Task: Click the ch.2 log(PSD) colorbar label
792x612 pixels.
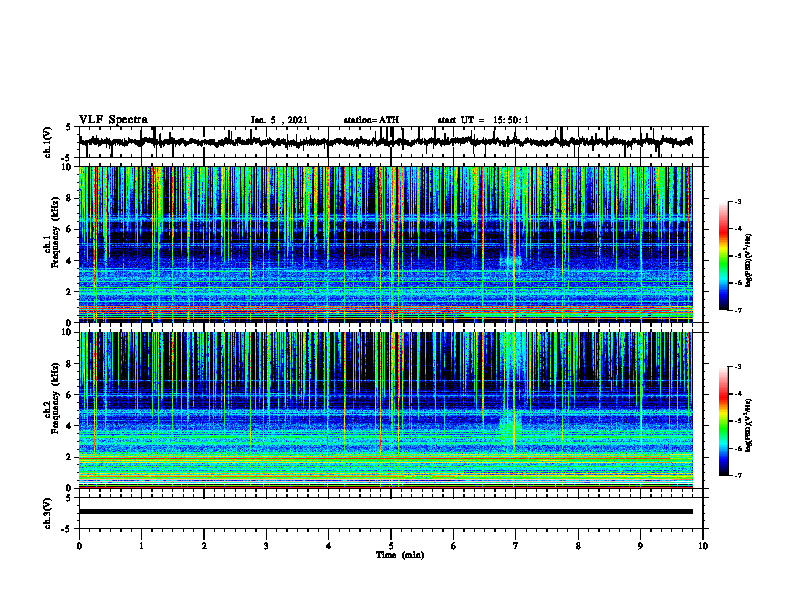Action: [749, 426]
